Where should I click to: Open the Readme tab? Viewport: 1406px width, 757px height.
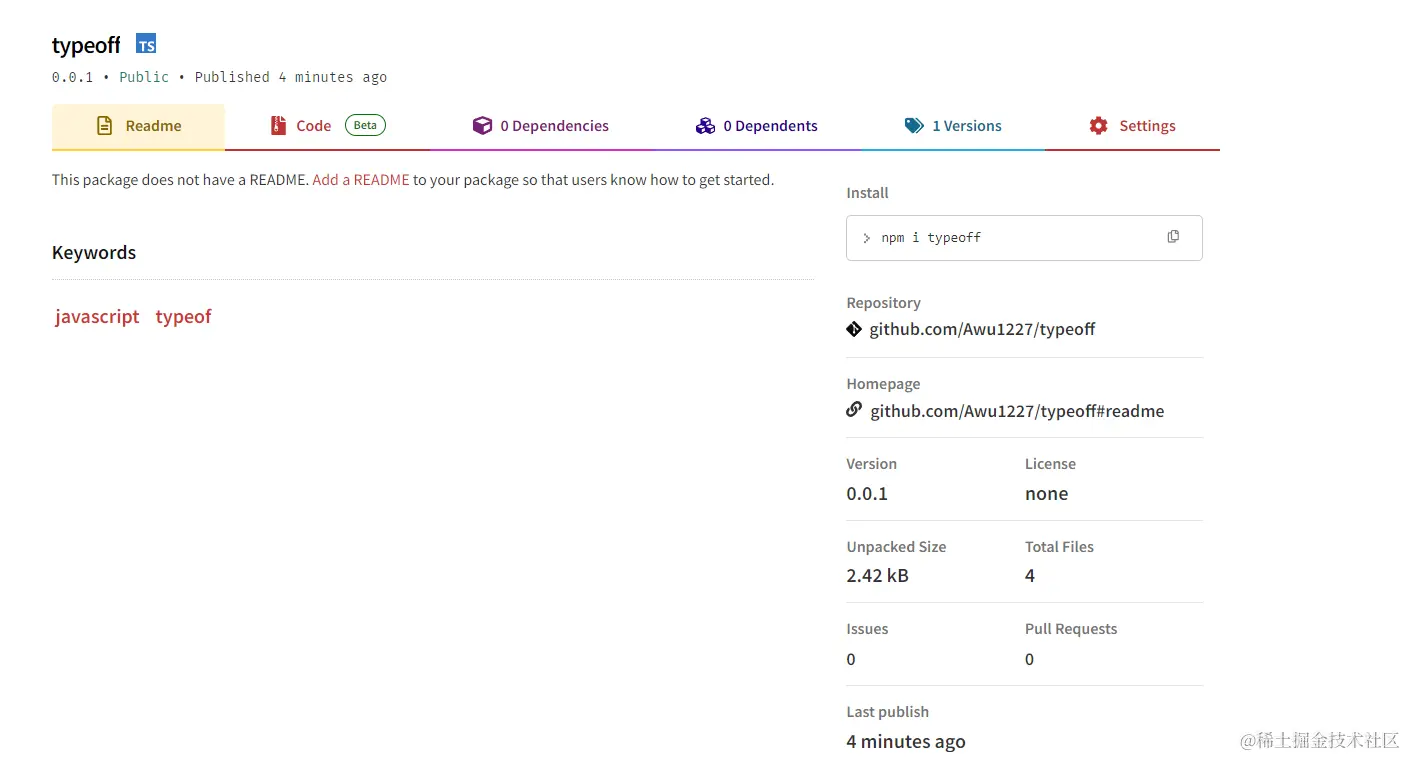pyautogui.click(x=138, y=127)
